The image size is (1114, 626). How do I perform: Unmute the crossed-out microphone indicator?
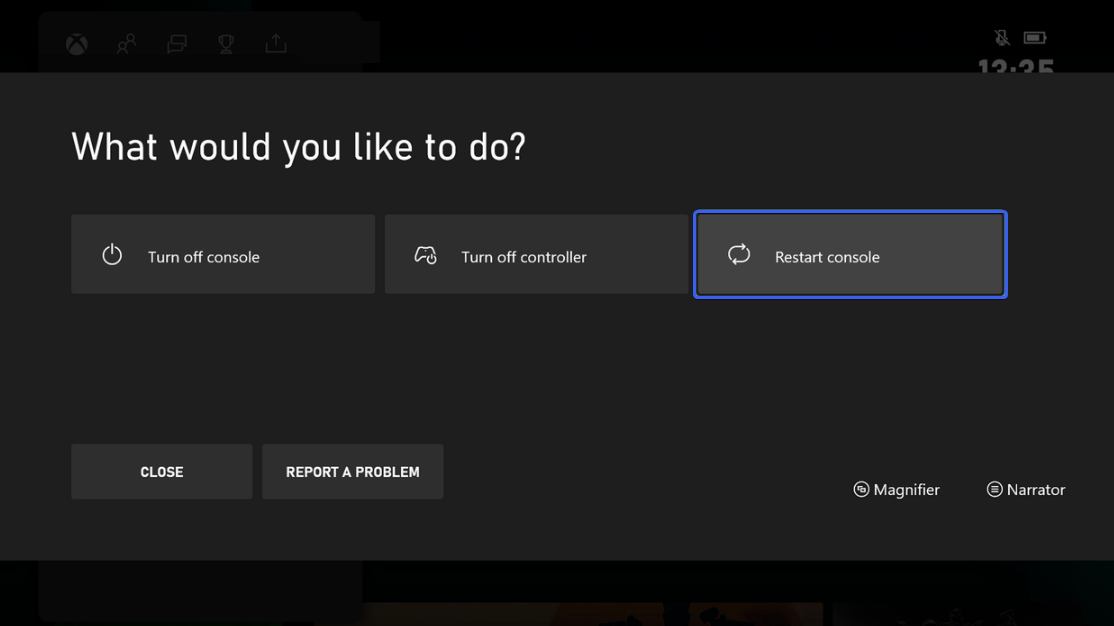(1000, 36)
